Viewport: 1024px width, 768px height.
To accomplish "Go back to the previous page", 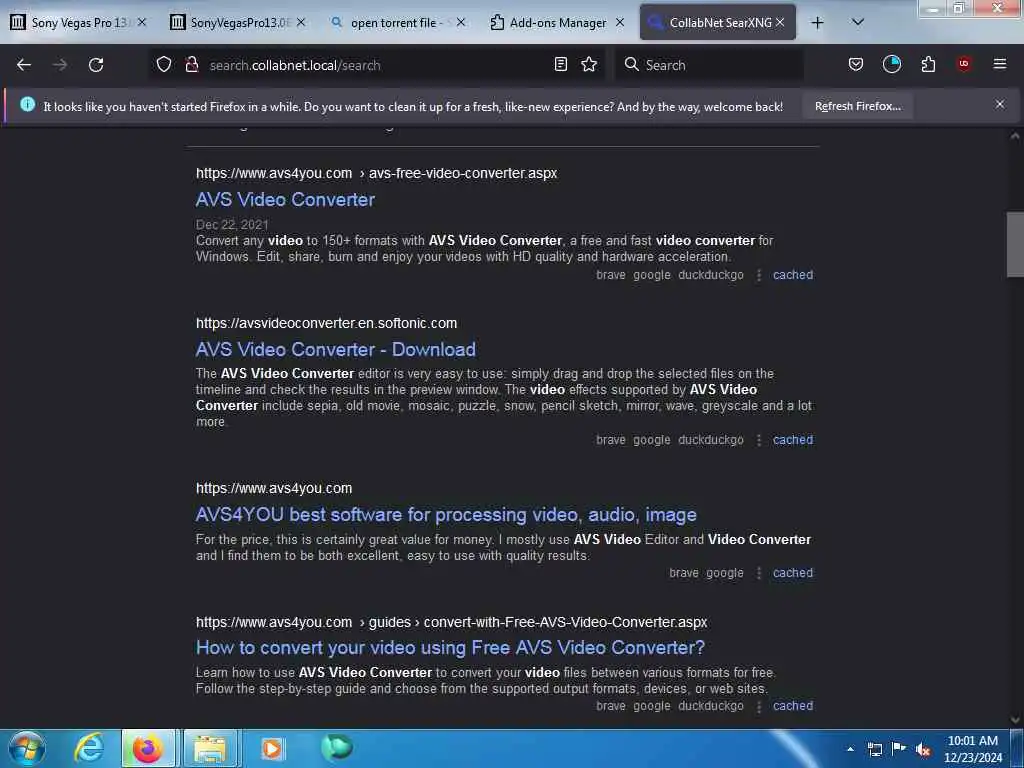I will tap(24, 65).
